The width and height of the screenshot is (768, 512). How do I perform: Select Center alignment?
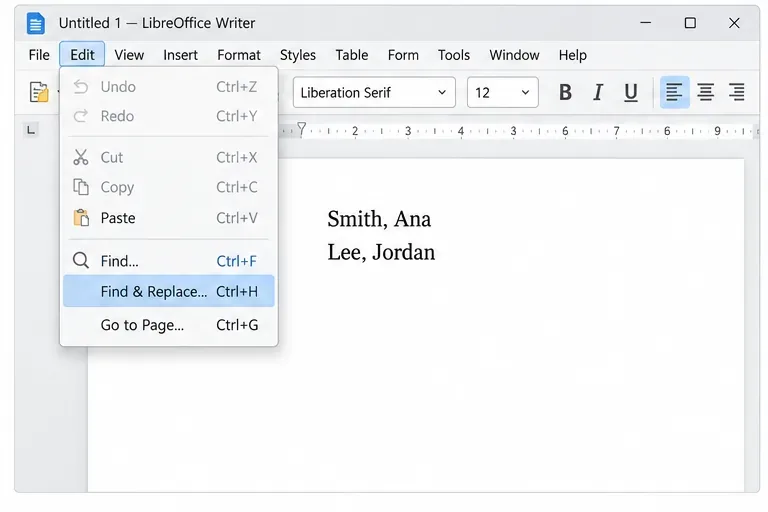[x=705, y=92]
